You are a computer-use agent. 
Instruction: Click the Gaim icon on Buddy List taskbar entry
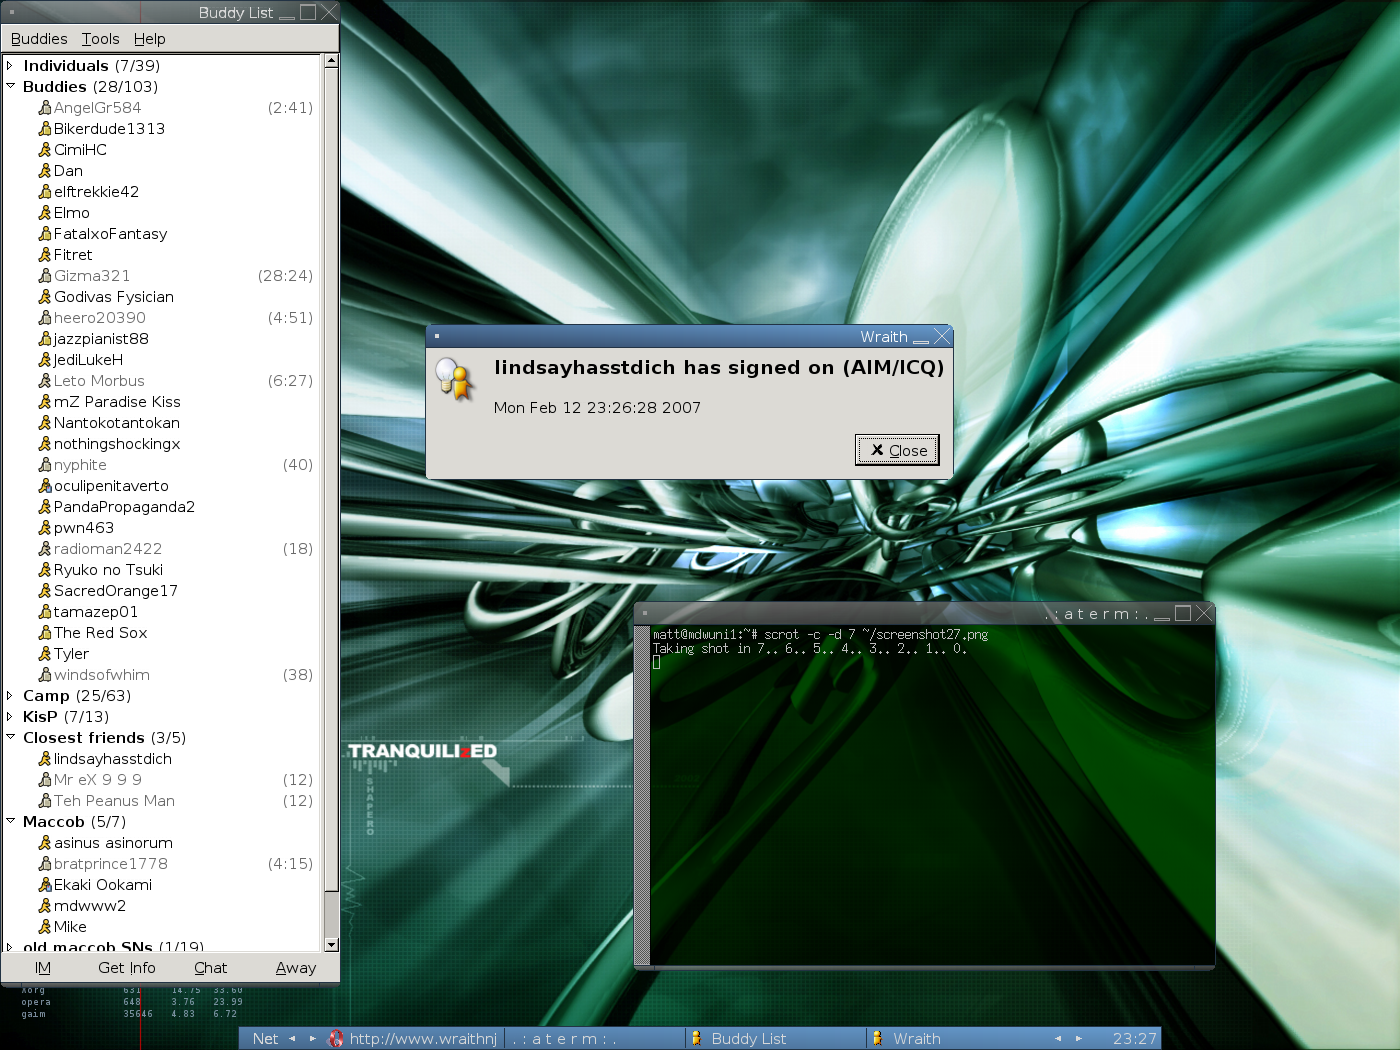[697, 1039]
